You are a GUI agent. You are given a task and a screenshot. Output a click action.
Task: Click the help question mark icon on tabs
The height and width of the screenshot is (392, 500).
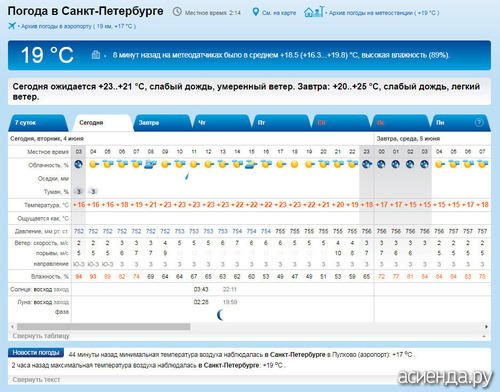(x=479, y=122)
